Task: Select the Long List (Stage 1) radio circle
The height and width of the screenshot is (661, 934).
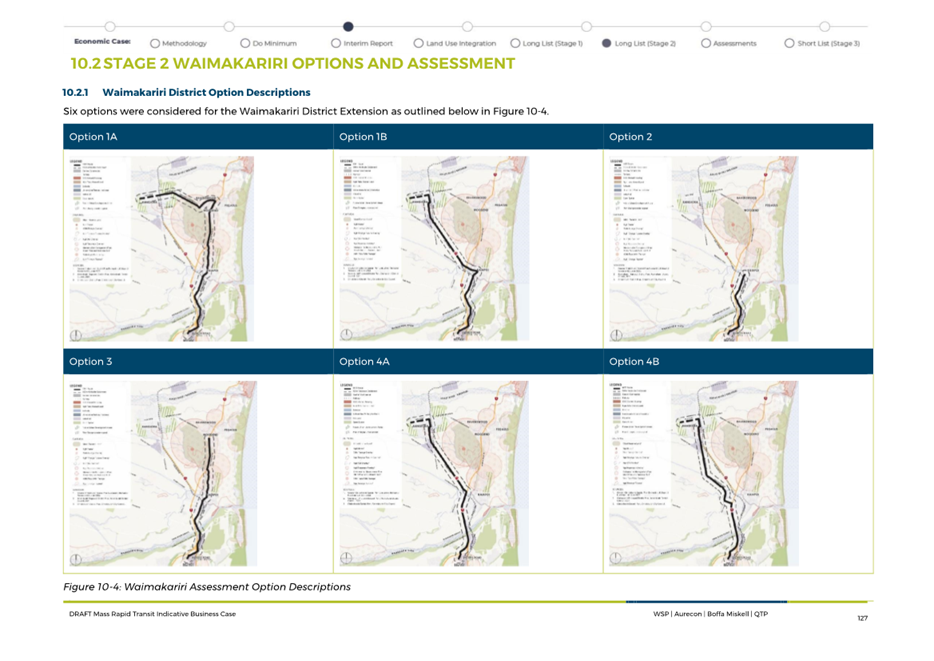Action: tap(515, 43)
